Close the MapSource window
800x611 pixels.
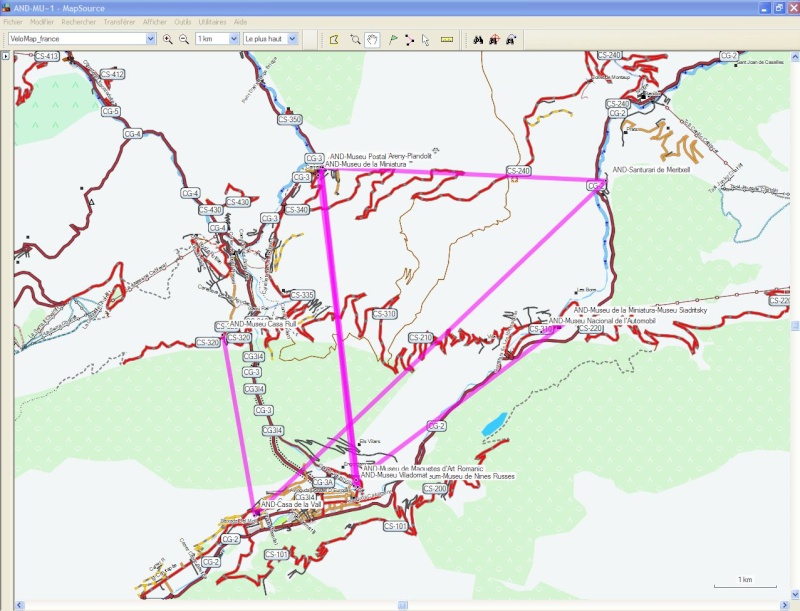792,8
